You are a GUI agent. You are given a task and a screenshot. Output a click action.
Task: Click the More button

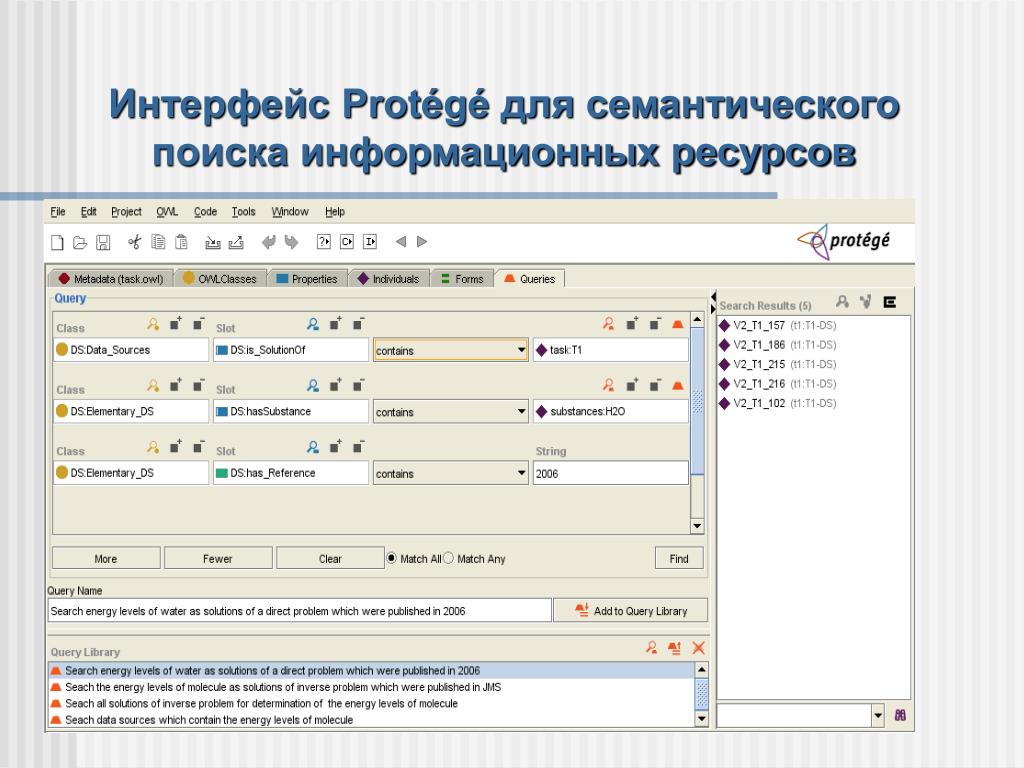(x=106, y=558)
